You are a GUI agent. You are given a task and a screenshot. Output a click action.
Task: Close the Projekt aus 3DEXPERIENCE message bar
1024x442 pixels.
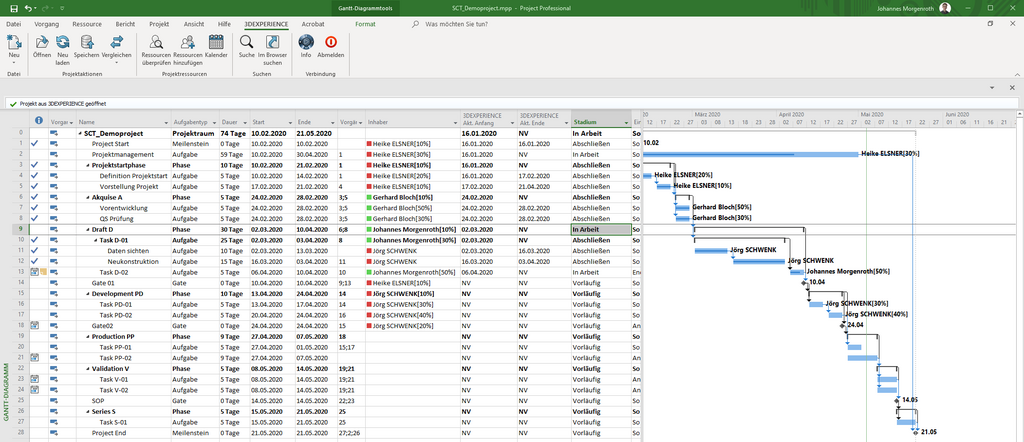(1010, 87)
